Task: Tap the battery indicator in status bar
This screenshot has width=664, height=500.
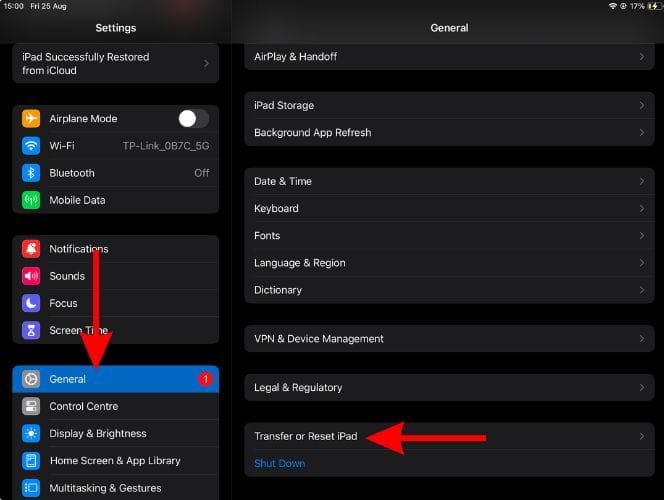Action: point(648,7)
